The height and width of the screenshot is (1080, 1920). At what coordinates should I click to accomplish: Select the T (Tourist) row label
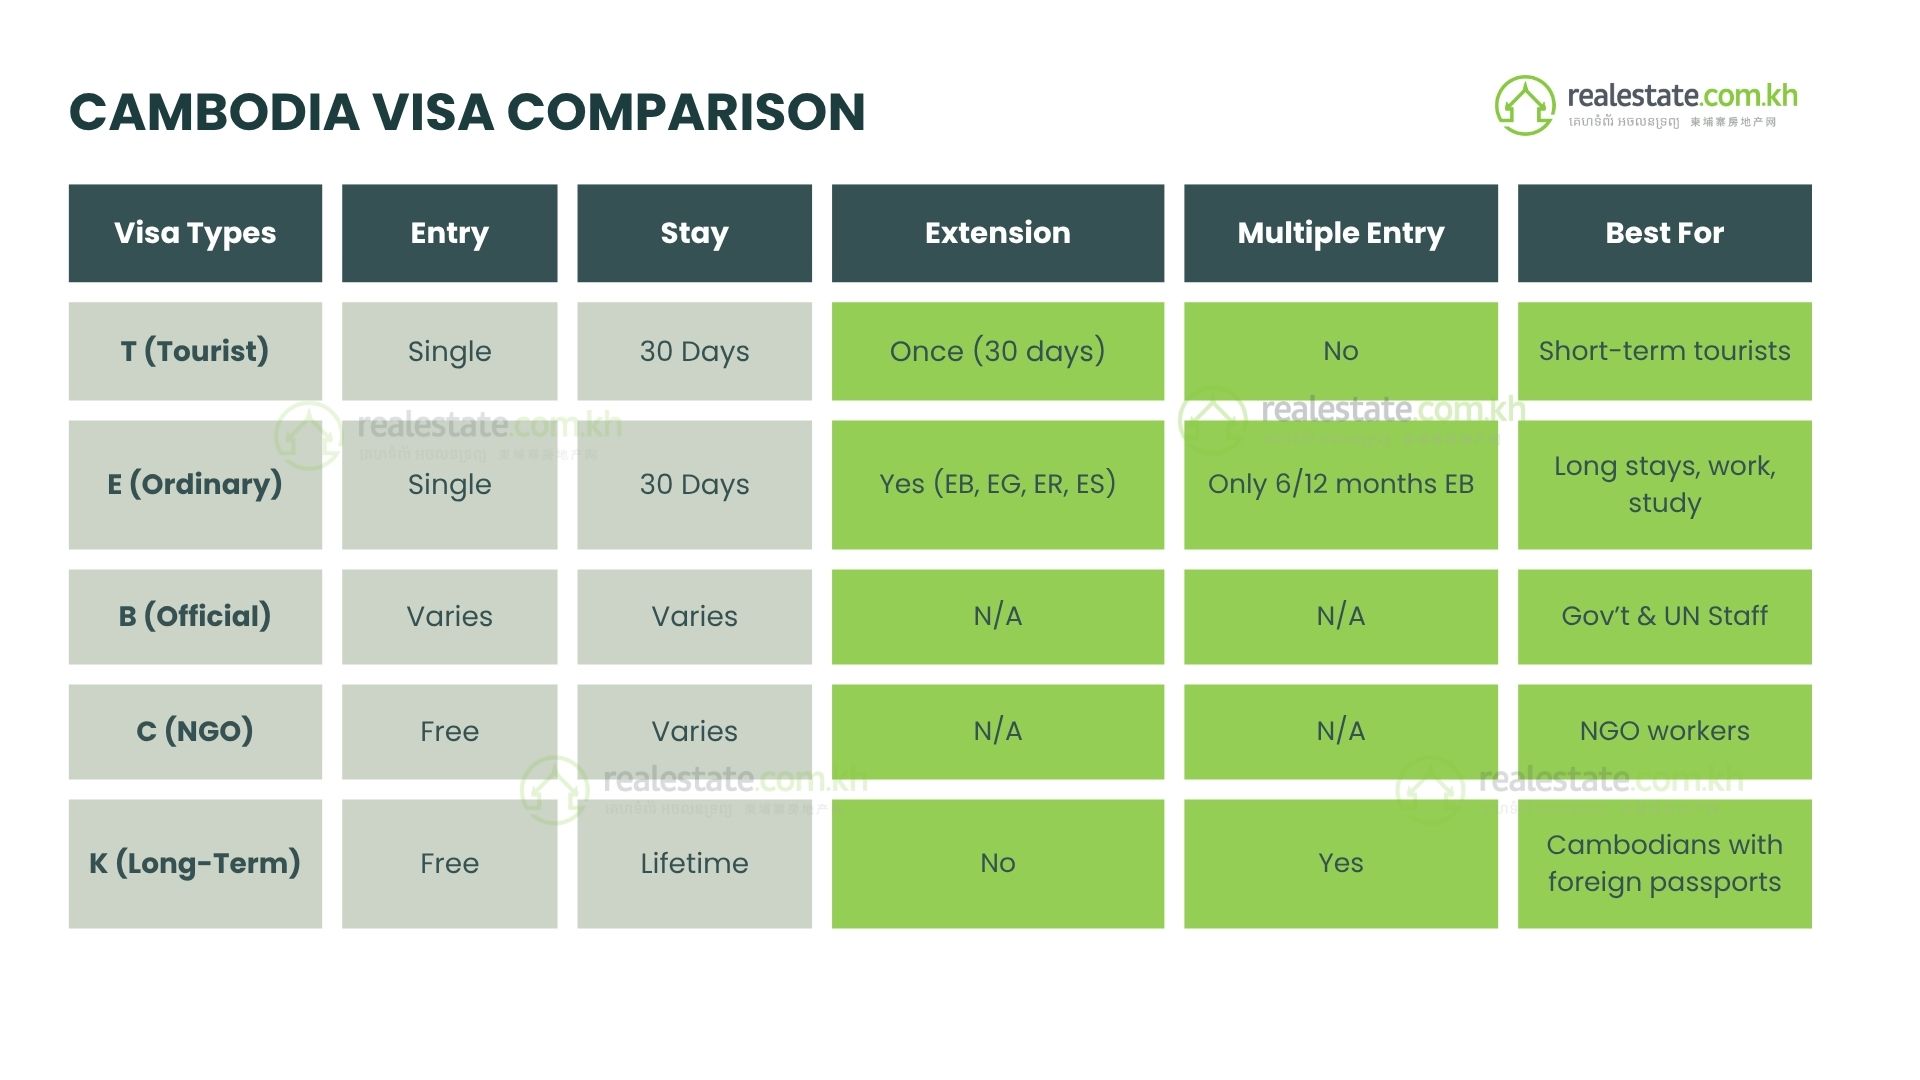[195, 351]
